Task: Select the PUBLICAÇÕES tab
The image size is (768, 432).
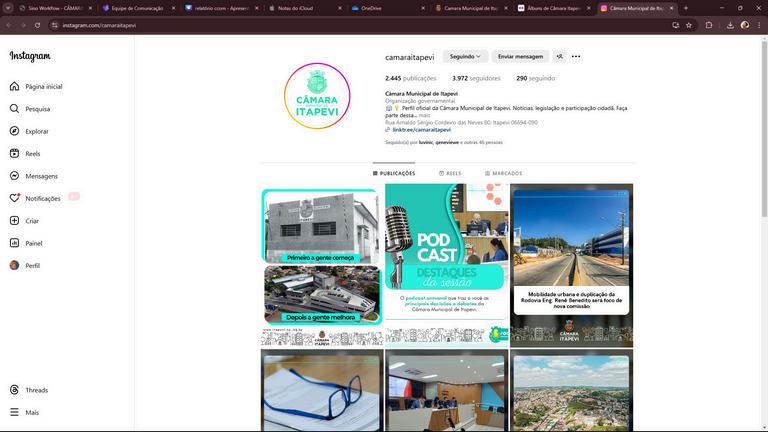Action: pyautogui.click(x=394, y=173)
